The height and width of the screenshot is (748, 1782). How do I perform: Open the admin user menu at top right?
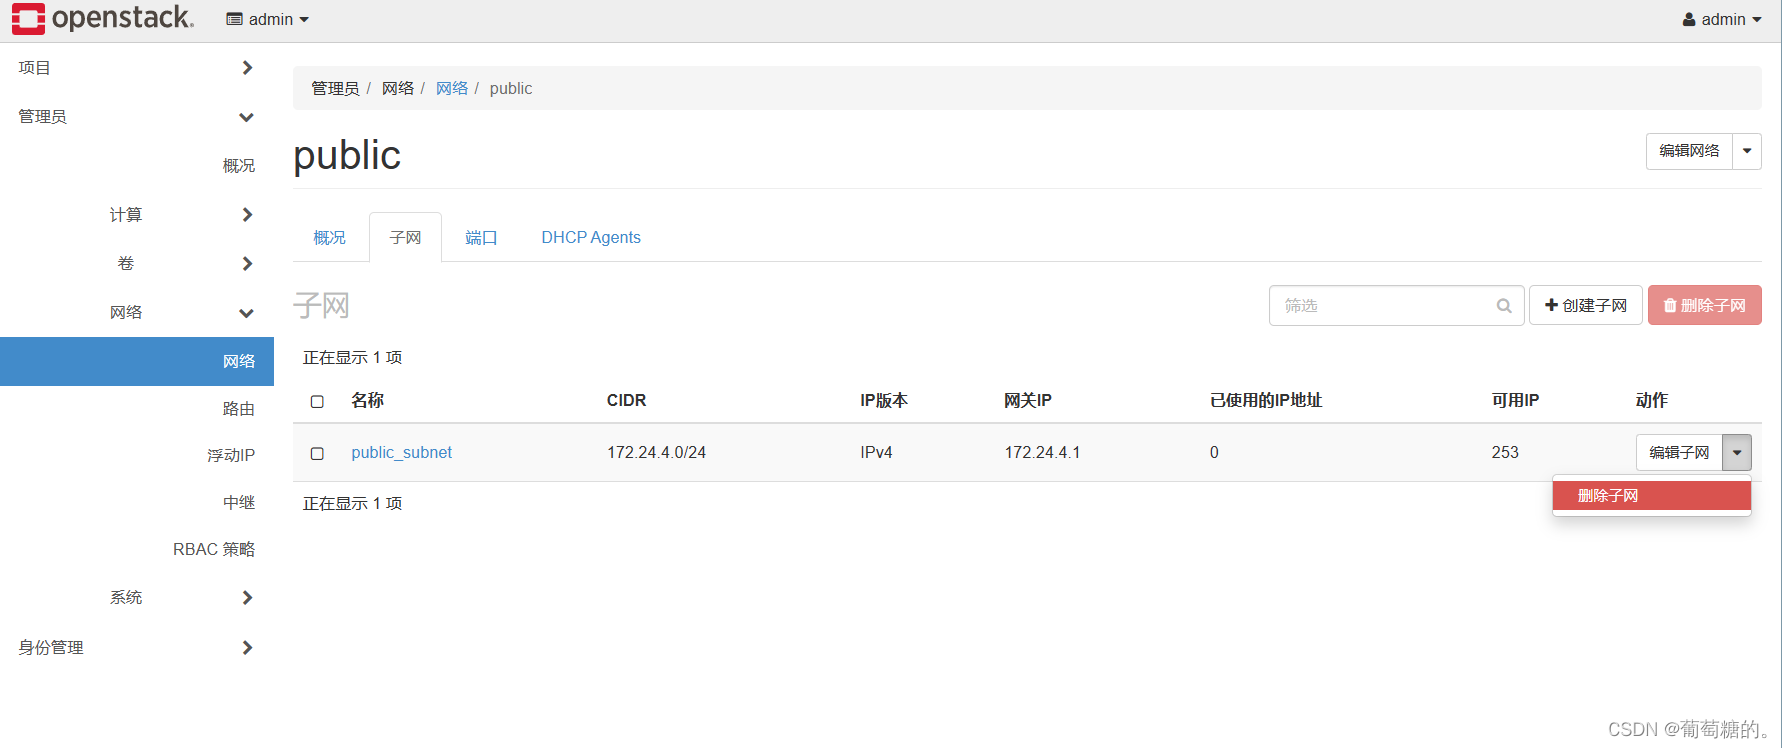tap(1721, 19)
